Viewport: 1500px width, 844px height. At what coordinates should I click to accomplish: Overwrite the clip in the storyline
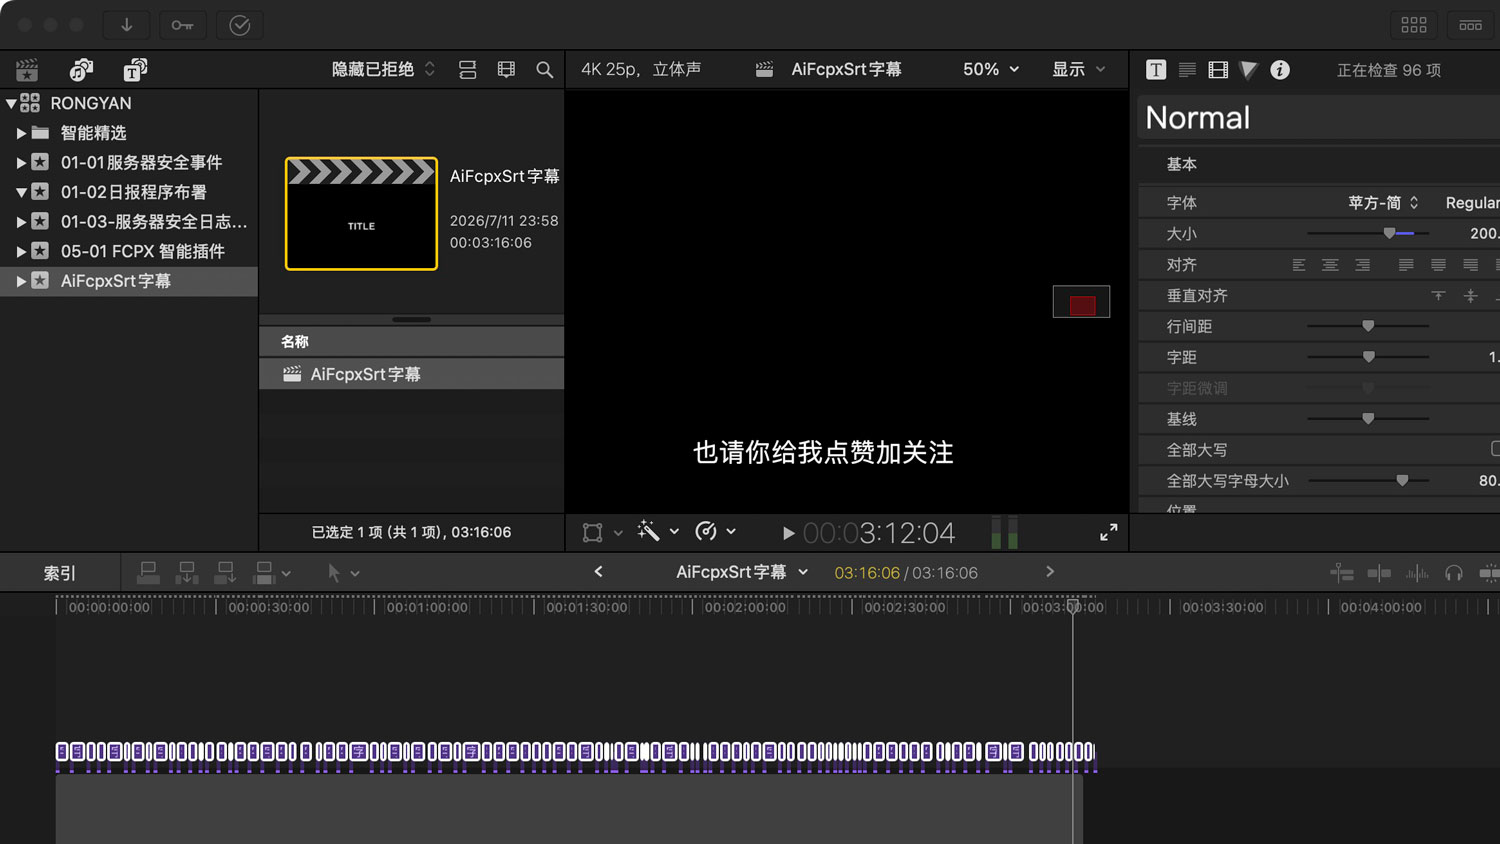coord(264,573)
